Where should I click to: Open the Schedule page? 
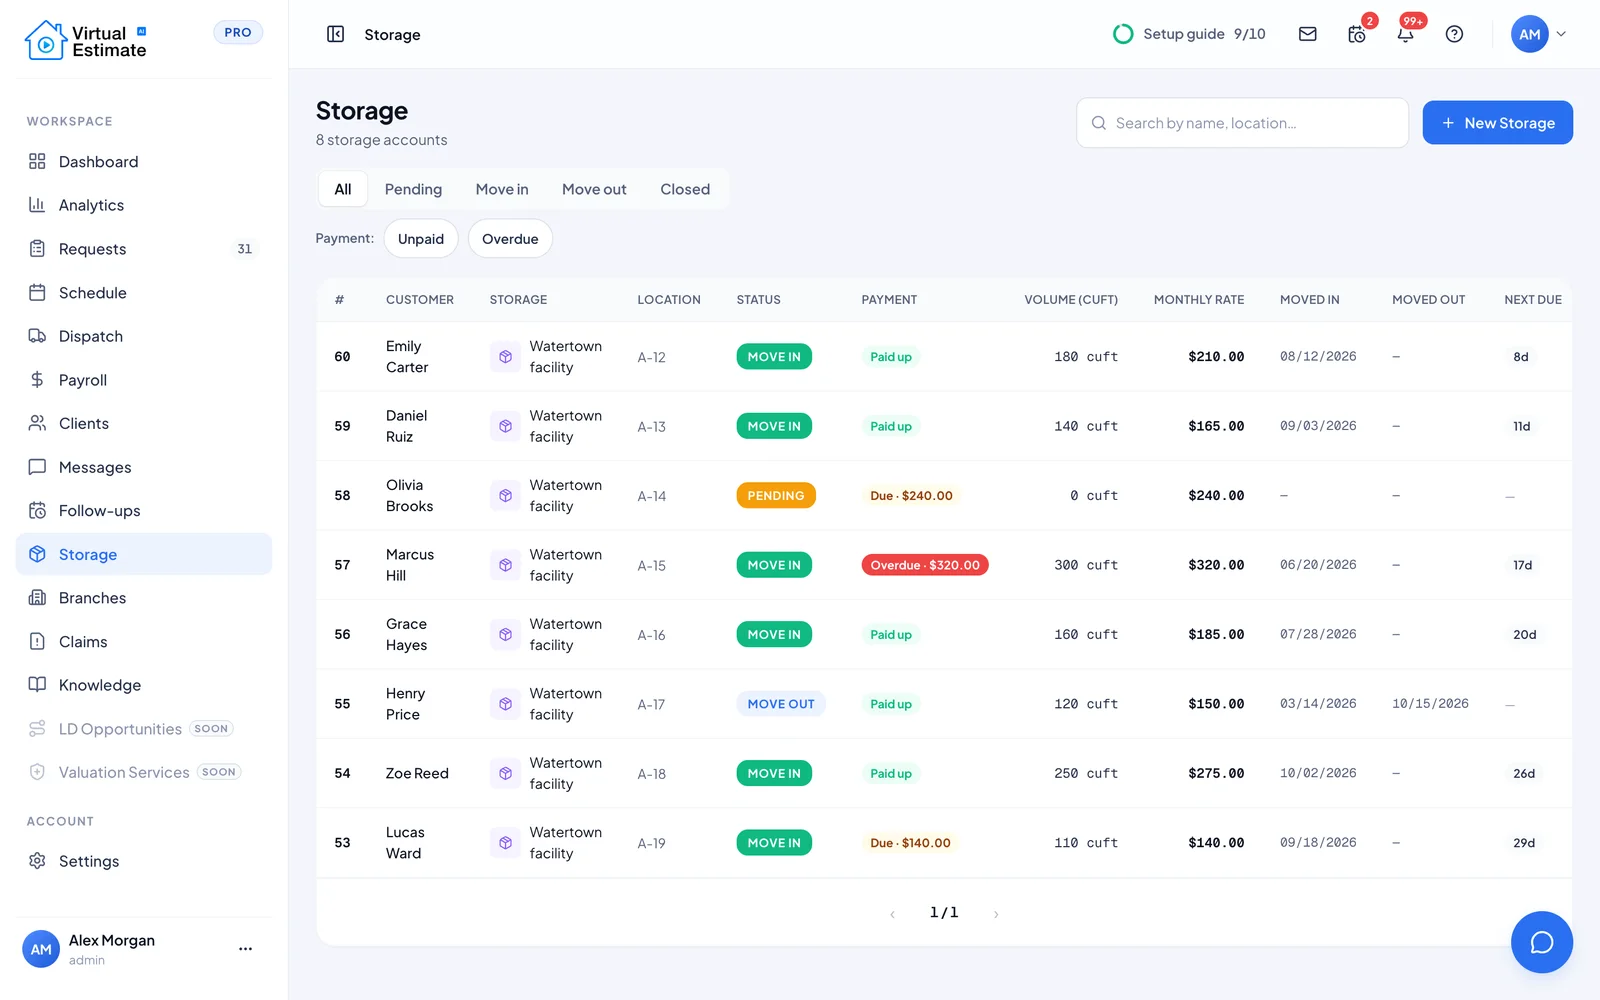click(x=144, y=293)
